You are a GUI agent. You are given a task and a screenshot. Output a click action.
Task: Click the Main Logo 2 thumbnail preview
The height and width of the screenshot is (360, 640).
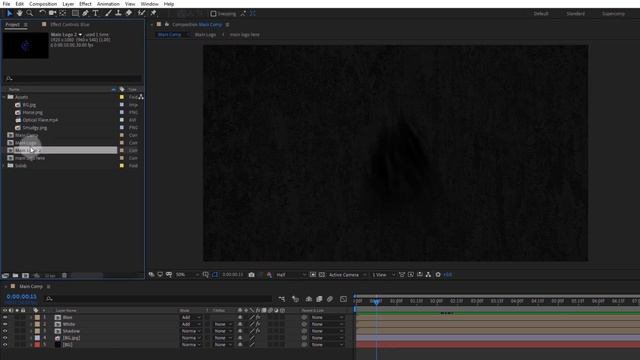pos(25,45)
